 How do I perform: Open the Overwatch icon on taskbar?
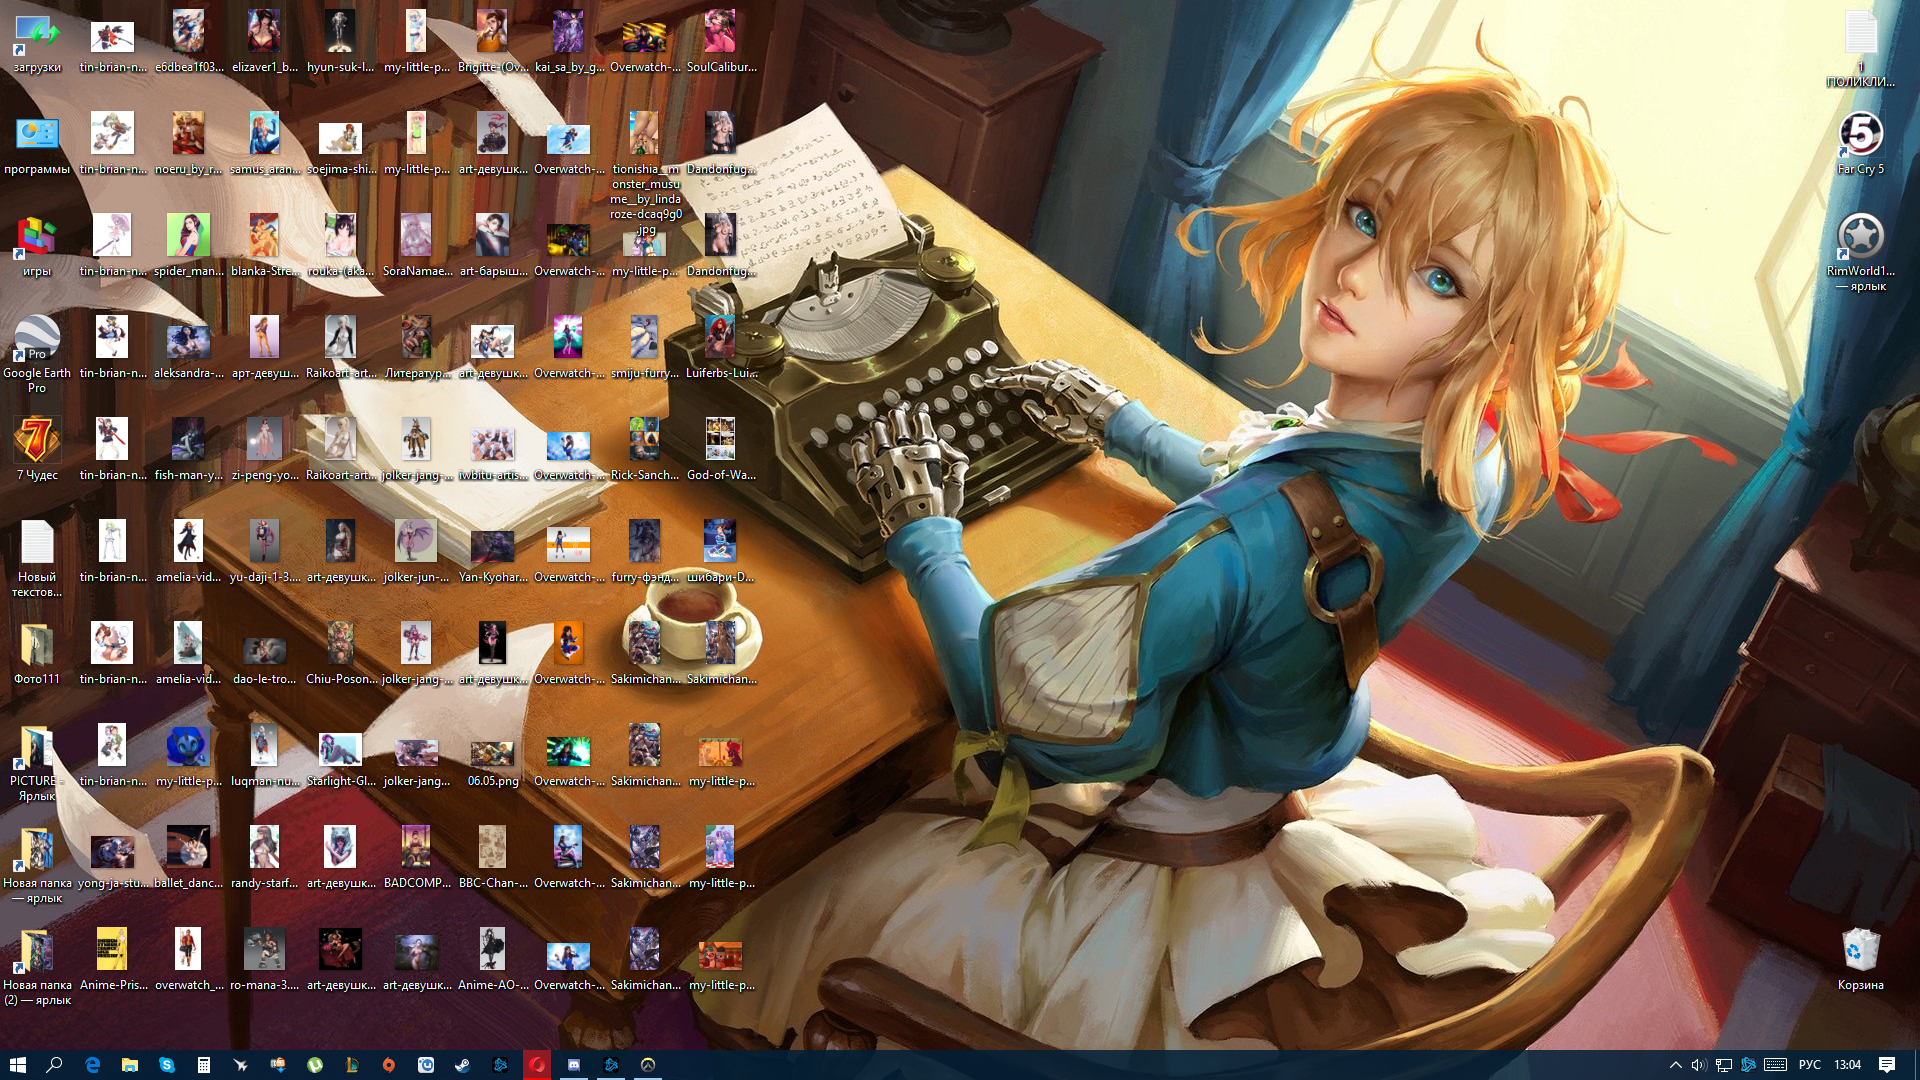tap(648, 1065)
